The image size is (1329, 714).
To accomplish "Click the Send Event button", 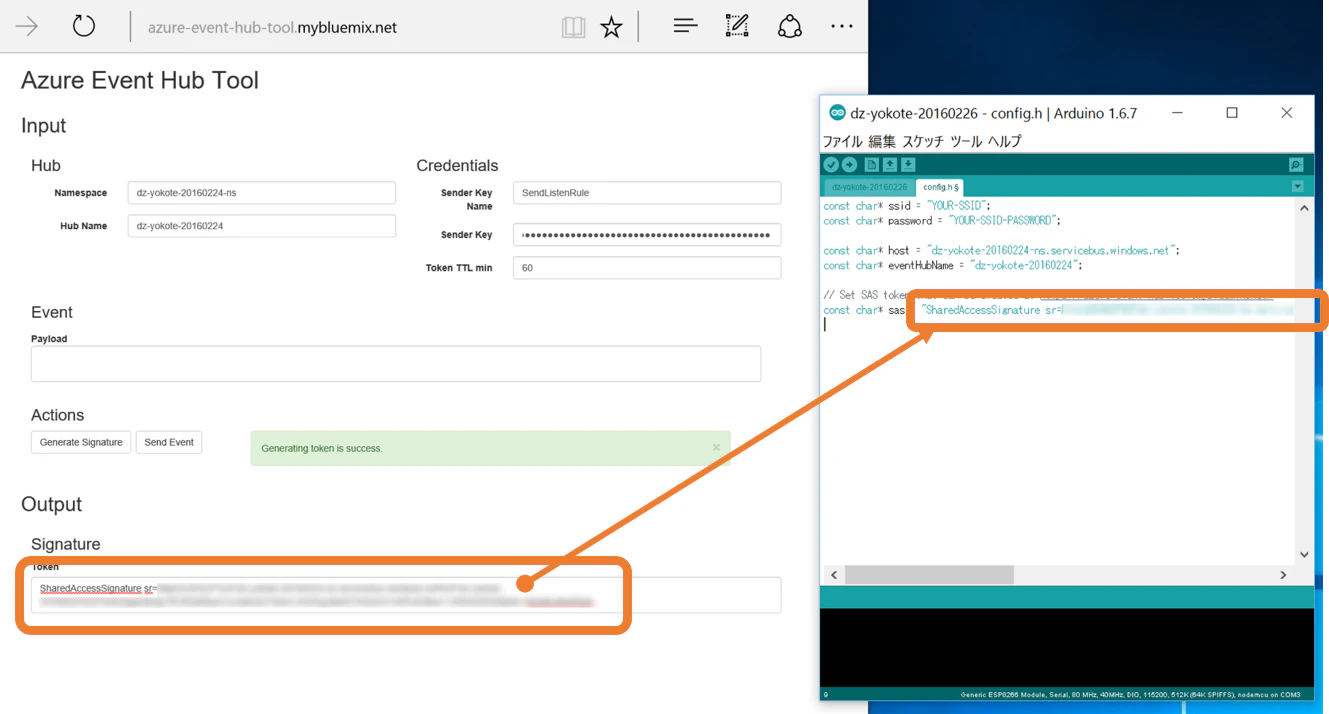I will [169, 442].
